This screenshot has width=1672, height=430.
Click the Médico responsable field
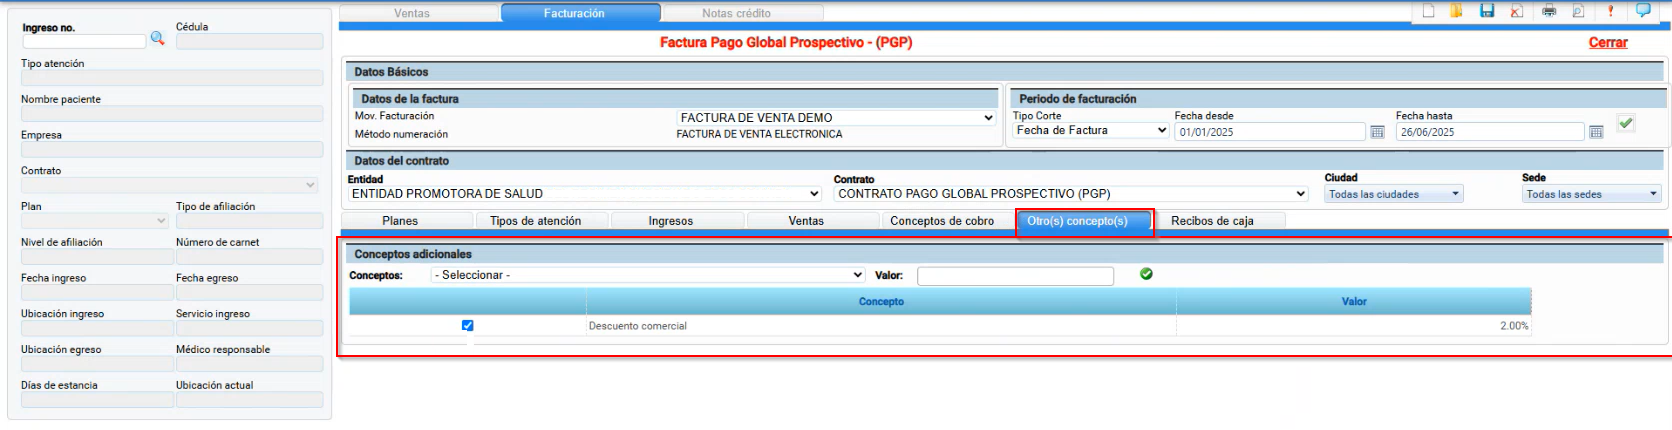tap(249, 364)
